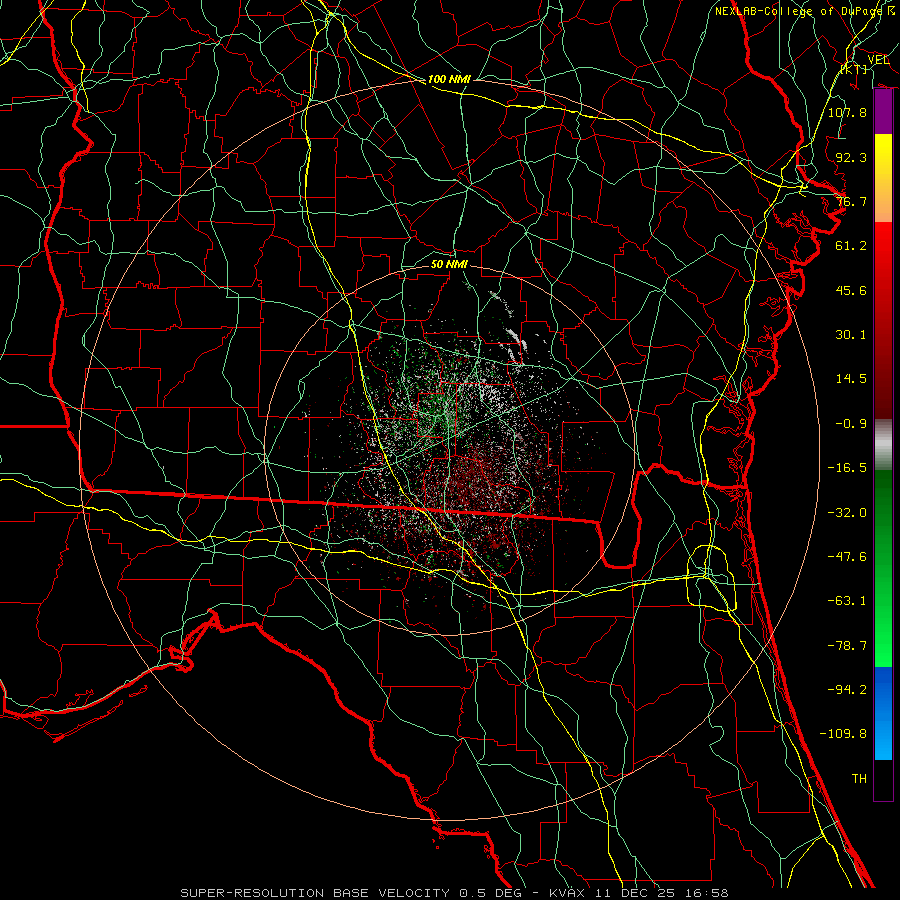Click the 14.5 value on velocity scale

(x=851, y=379)
